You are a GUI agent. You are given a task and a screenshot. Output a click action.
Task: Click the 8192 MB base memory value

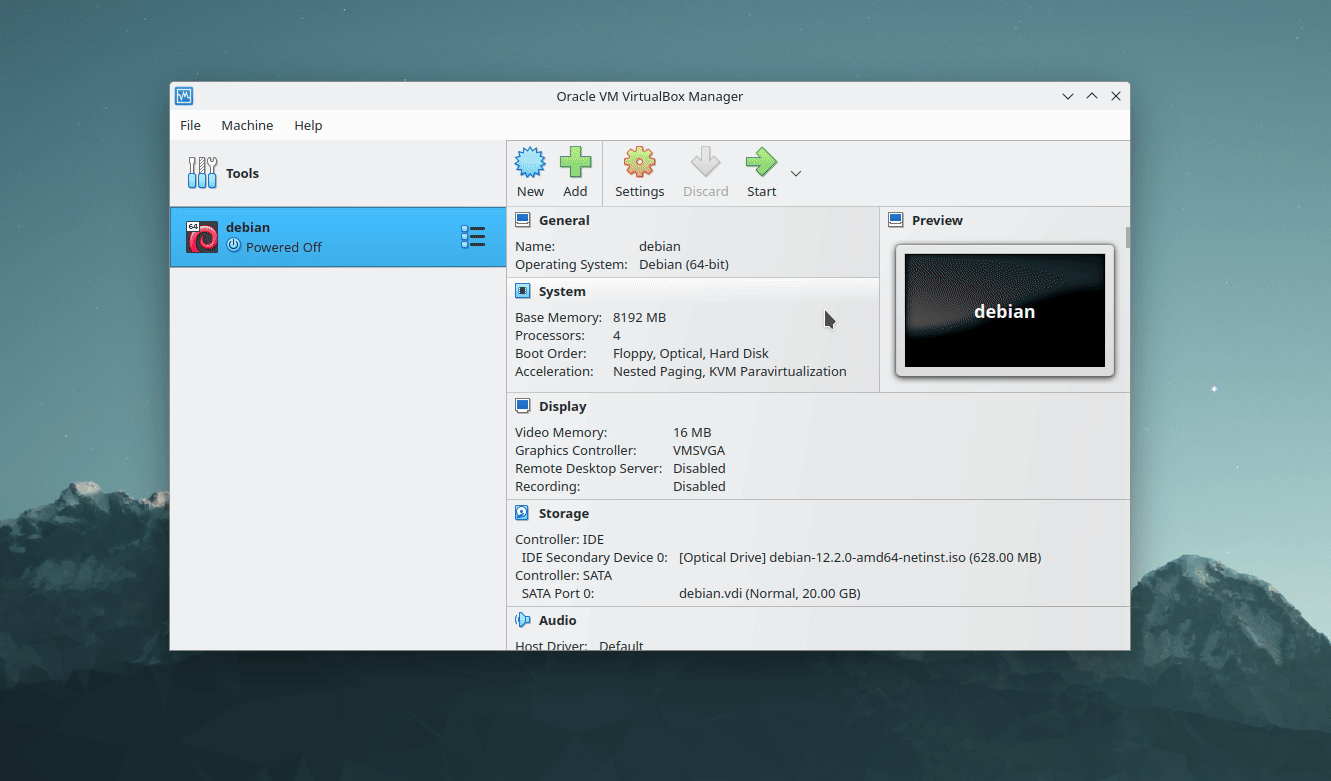(x=639, y=317)
